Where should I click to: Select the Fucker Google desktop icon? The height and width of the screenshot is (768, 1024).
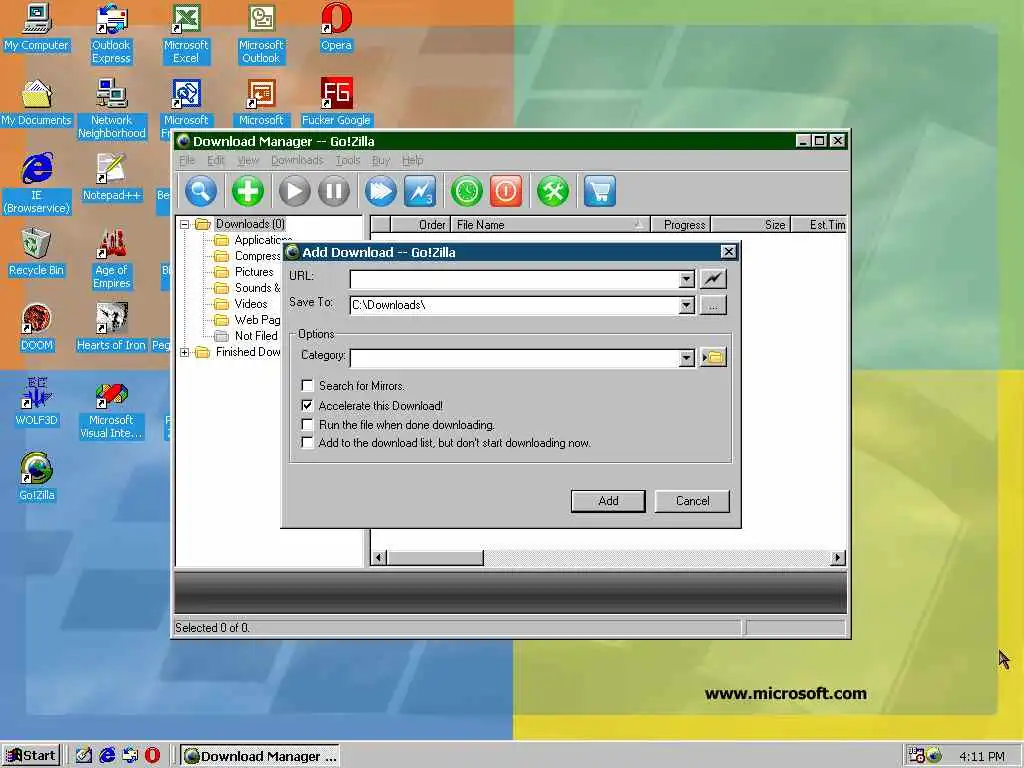(336, 103)
